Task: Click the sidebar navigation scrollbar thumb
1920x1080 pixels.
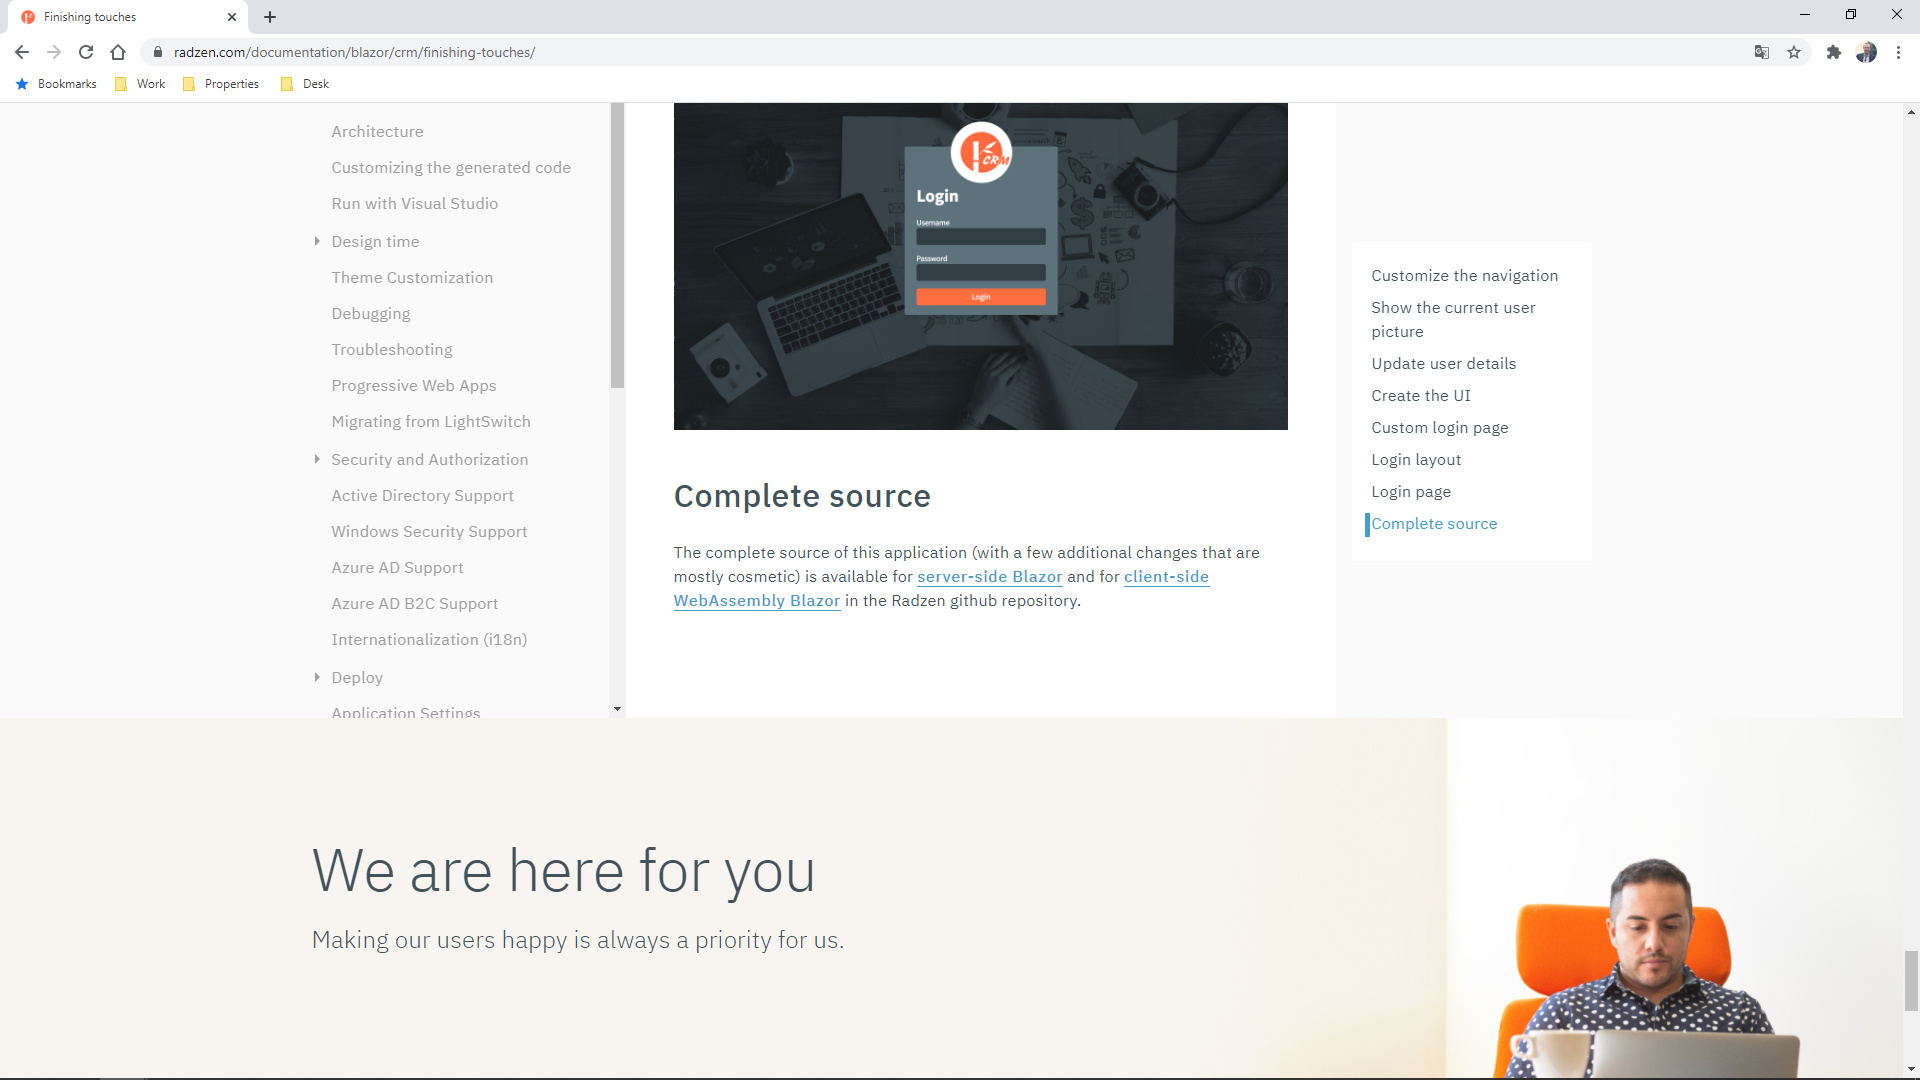Action: 617,245
